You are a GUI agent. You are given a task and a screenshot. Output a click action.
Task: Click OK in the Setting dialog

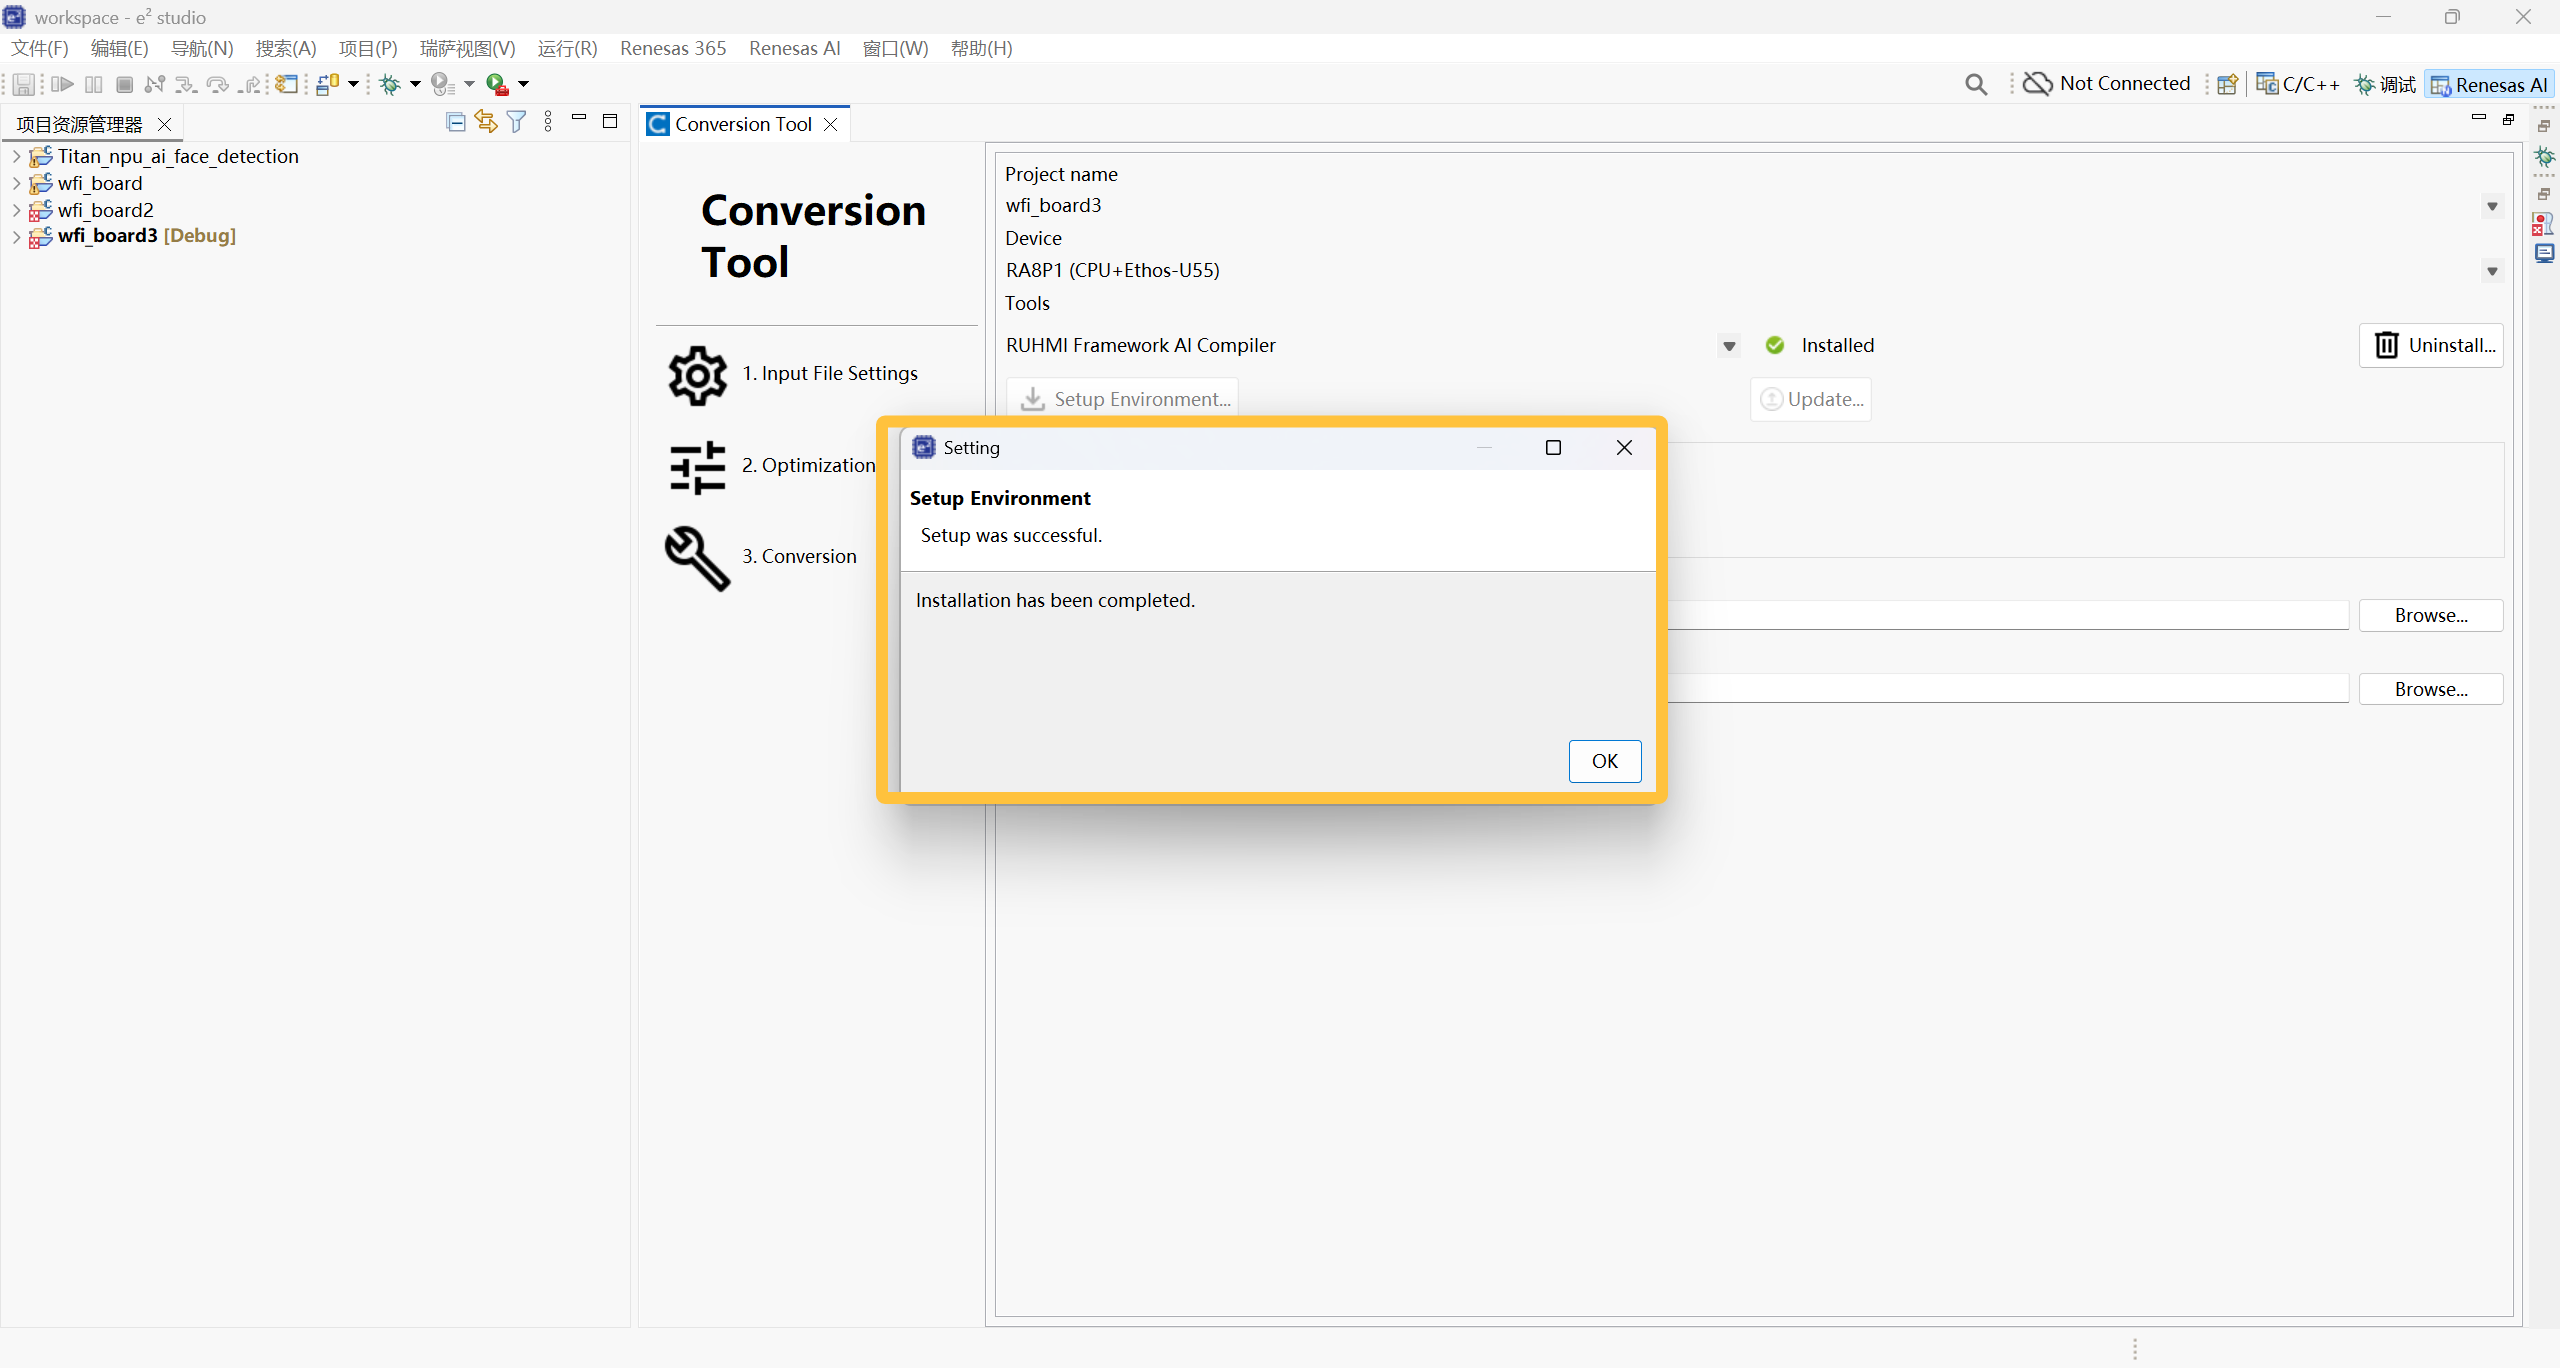pyautogui.click(x=1604, y=761)
